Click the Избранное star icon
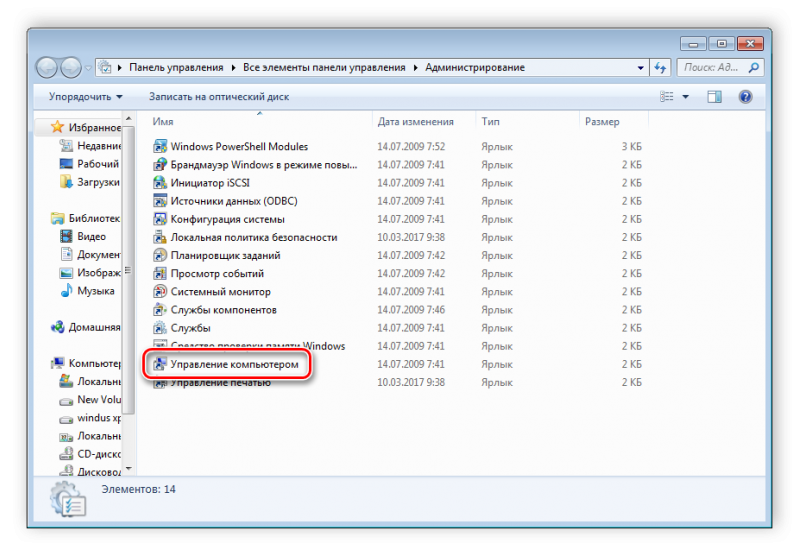800x556 pixels. pyautogui.click(x=58, y=127)
